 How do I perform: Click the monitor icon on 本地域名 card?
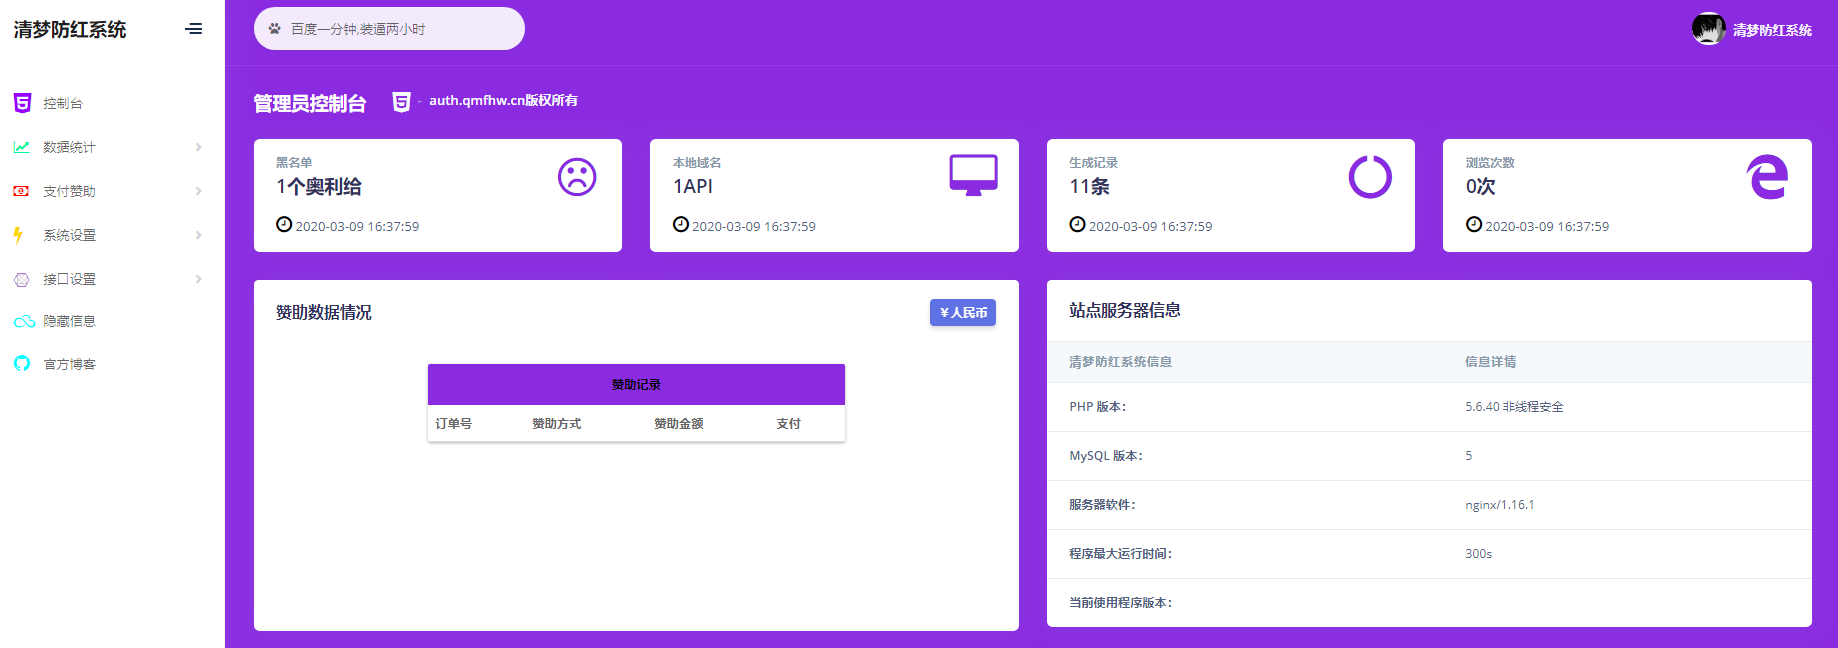click(x=973, y=175)
